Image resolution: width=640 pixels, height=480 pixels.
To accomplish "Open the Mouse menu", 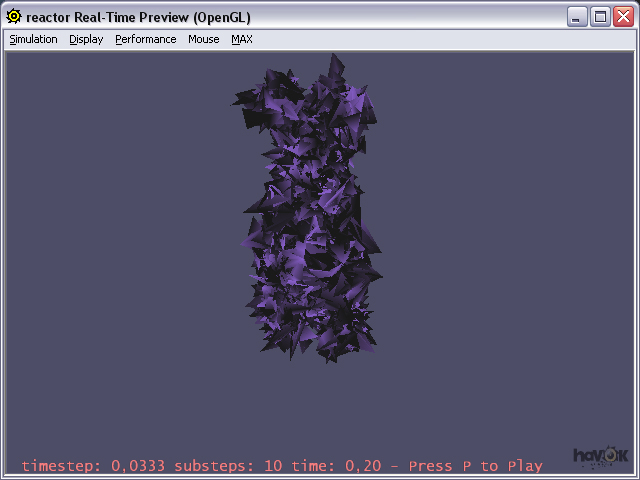I will 204,39.
